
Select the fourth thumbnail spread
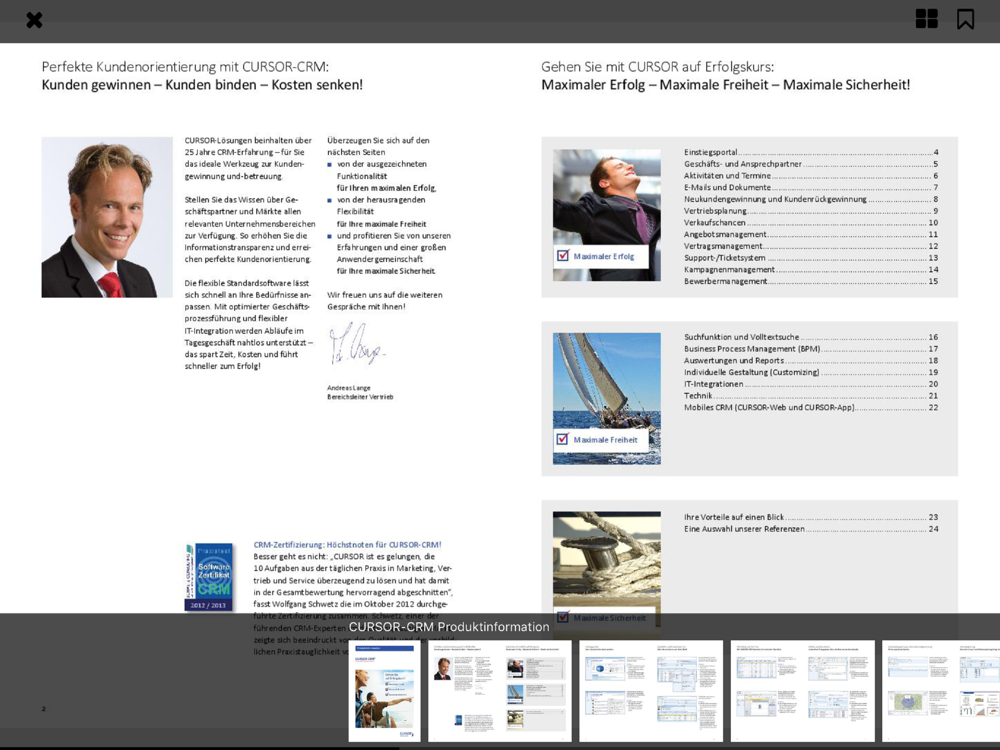click(x=802, y=691)
